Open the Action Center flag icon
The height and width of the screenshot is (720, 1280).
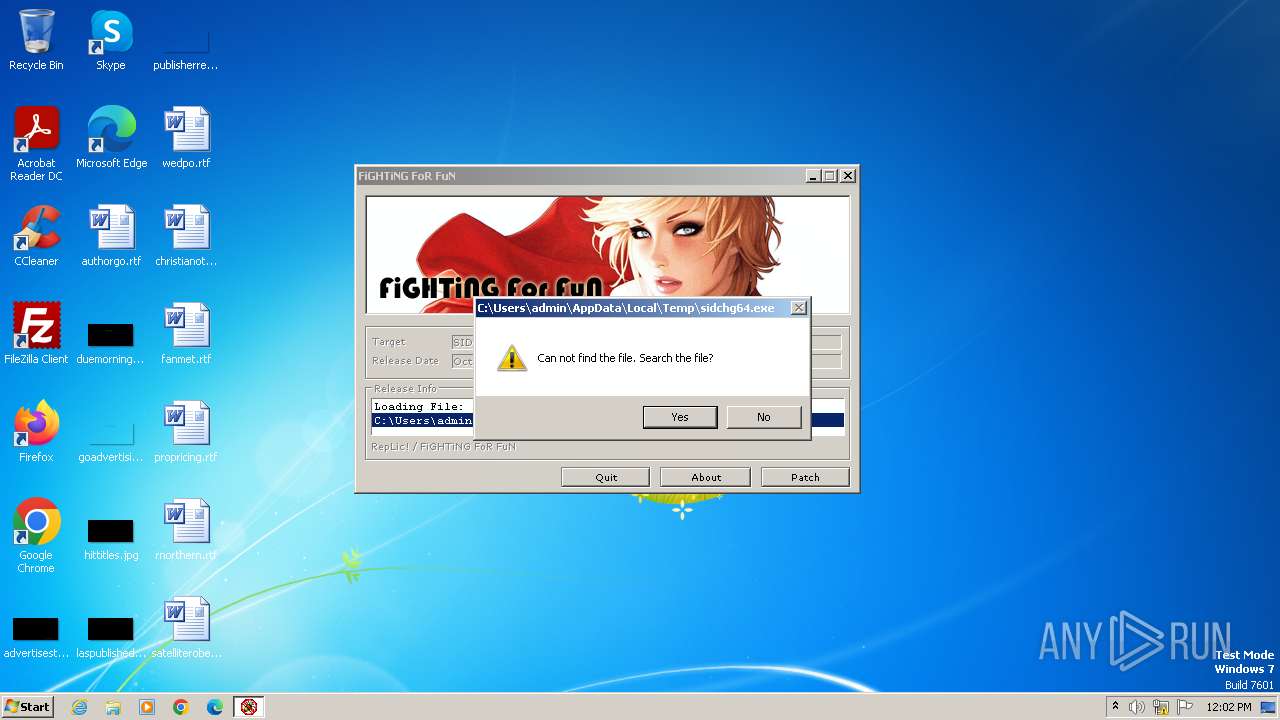(1185, 707)
